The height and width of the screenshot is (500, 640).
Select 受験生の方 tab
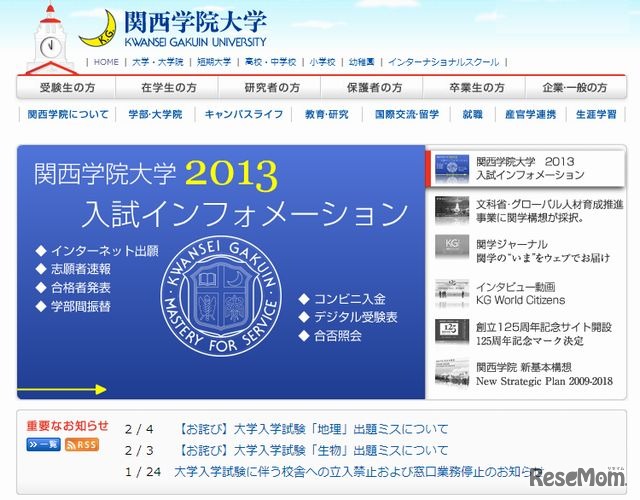click(67, 87)
